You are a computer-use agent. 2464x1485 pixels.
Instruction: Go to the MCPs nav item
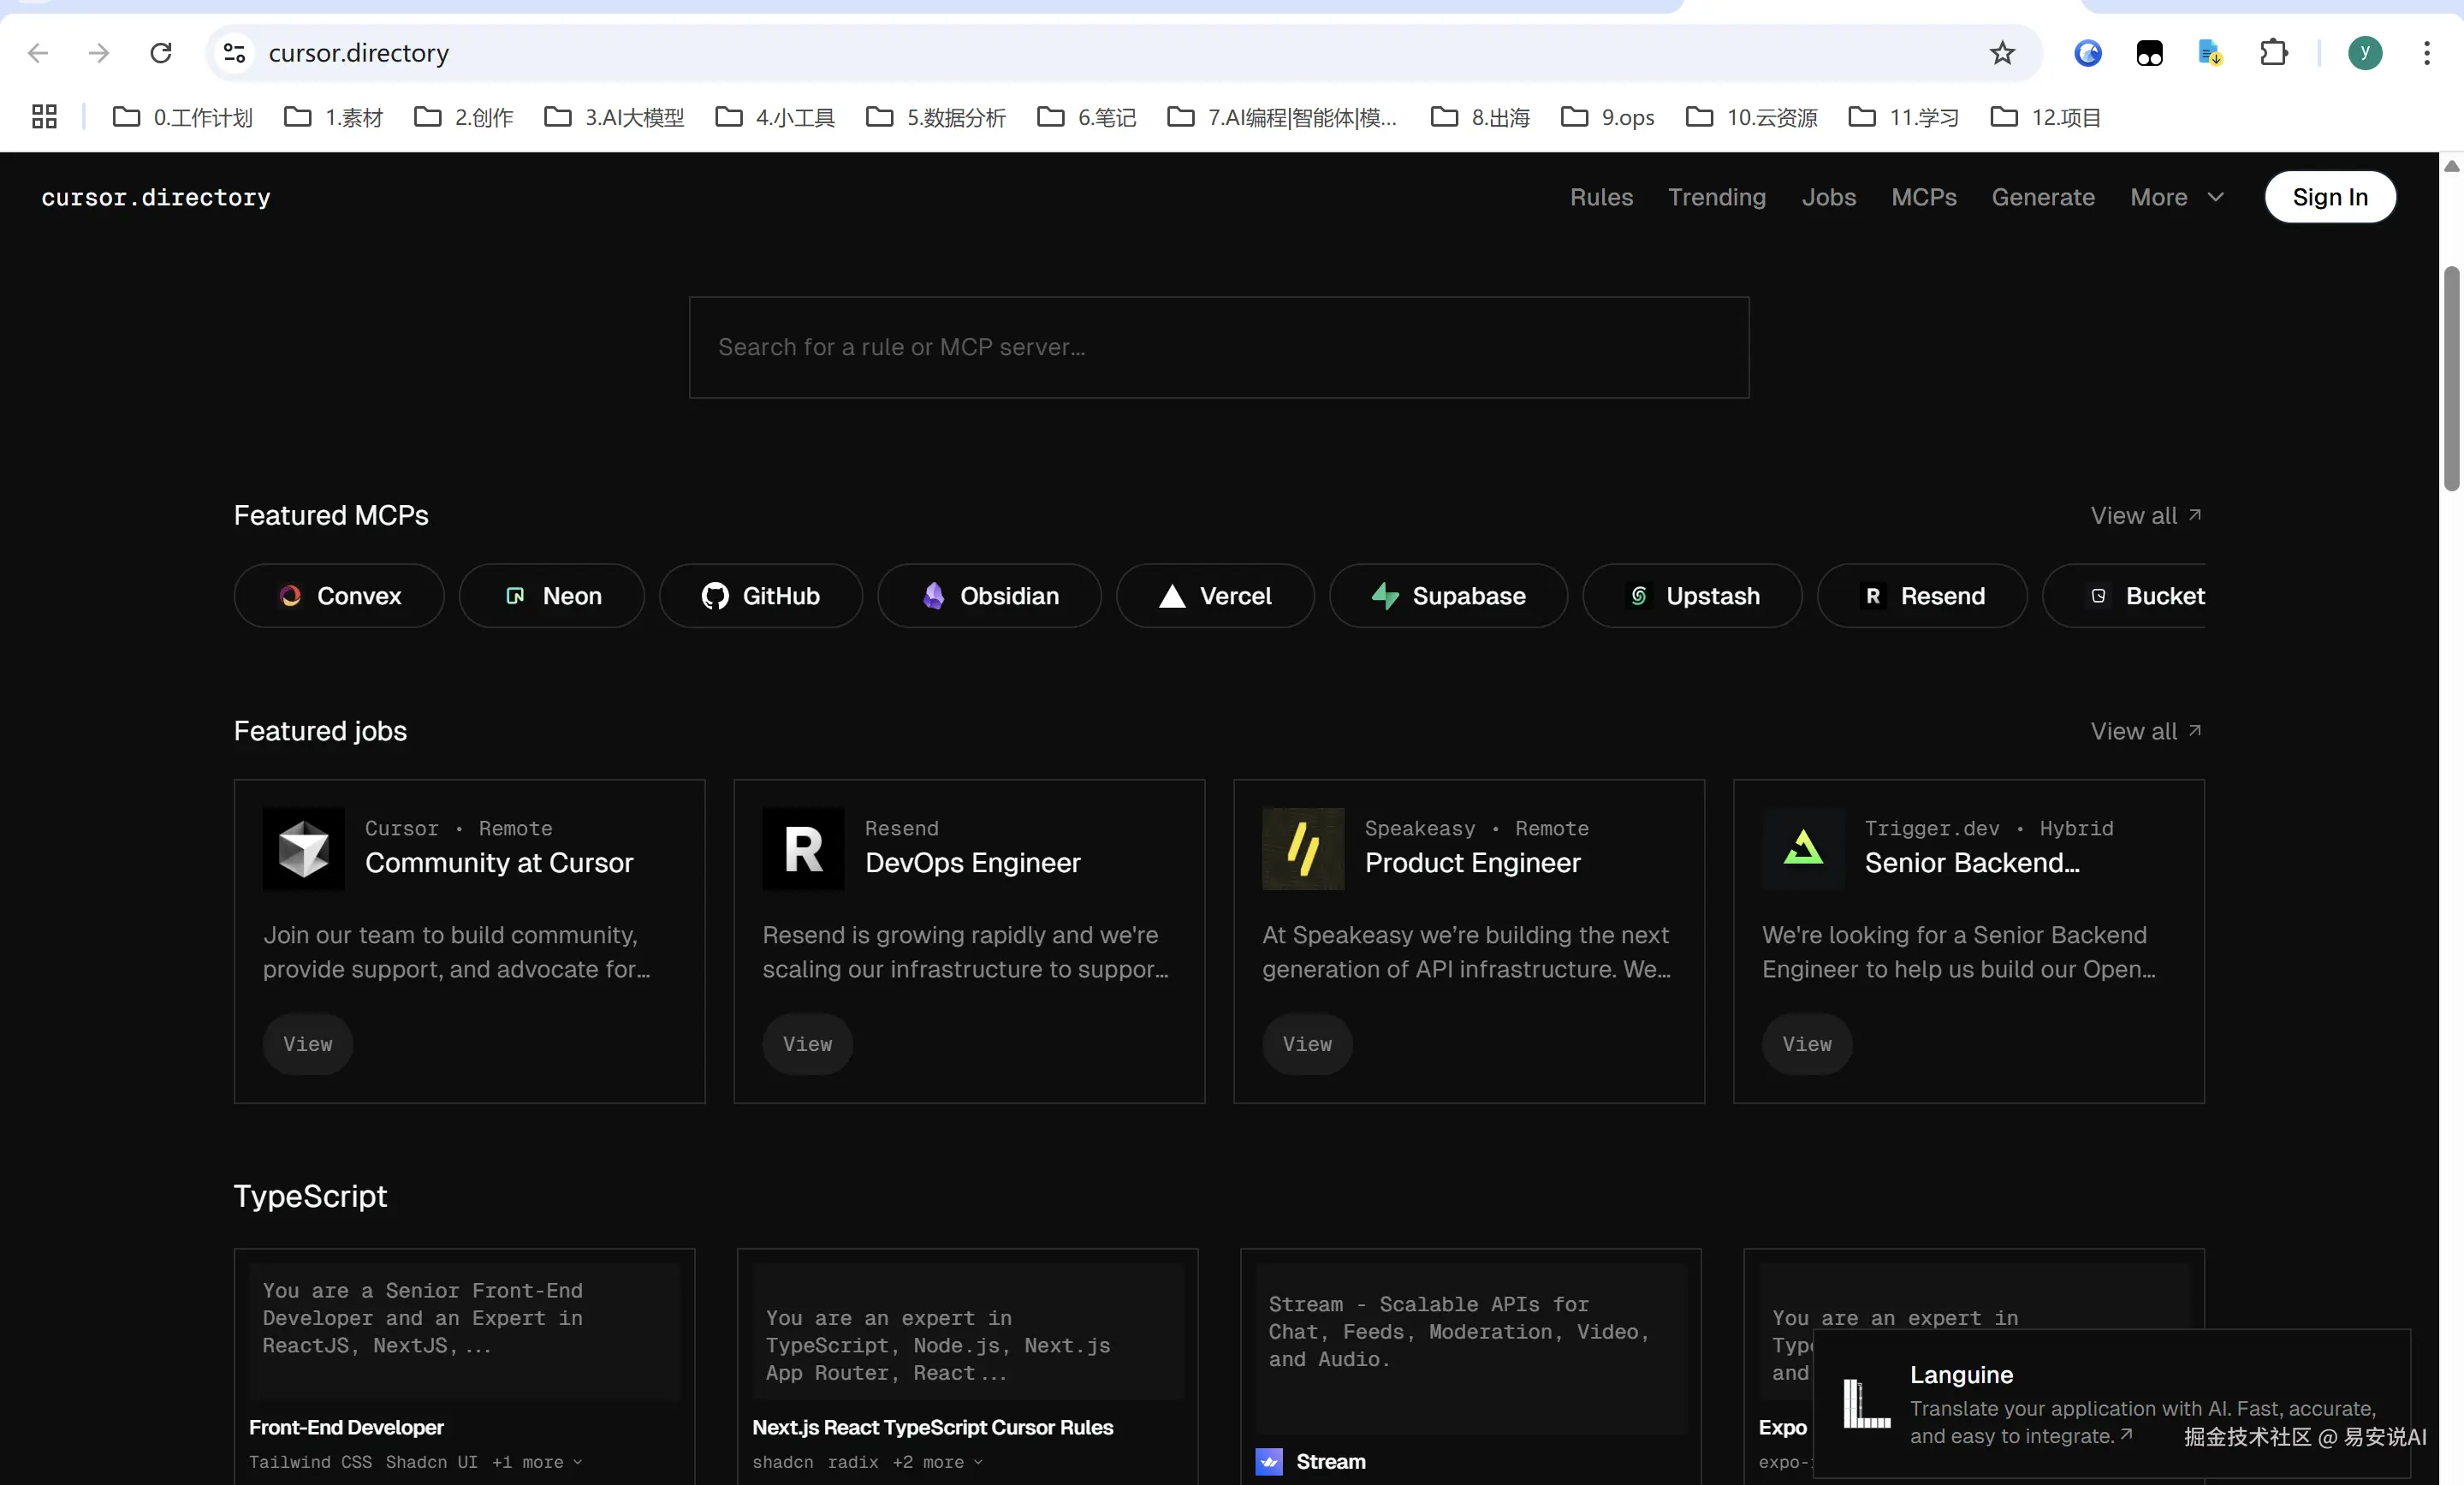click(x=1923, y=197)
